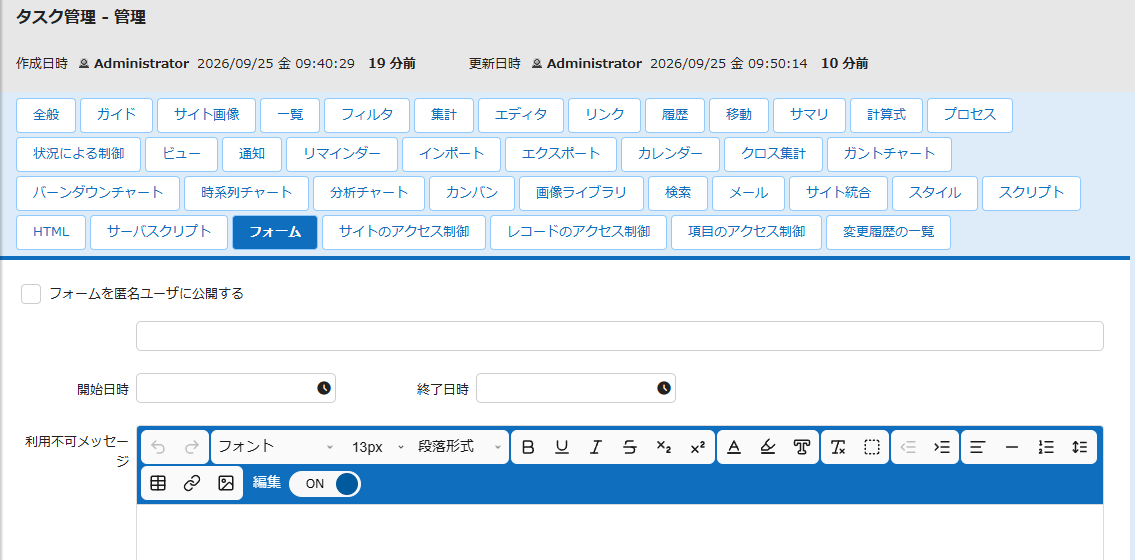The height and width of the screenshot is (560, 1135).
Task: Click the 終了日時 date input field
Action: pyautogui.click(x=575, y=388)
